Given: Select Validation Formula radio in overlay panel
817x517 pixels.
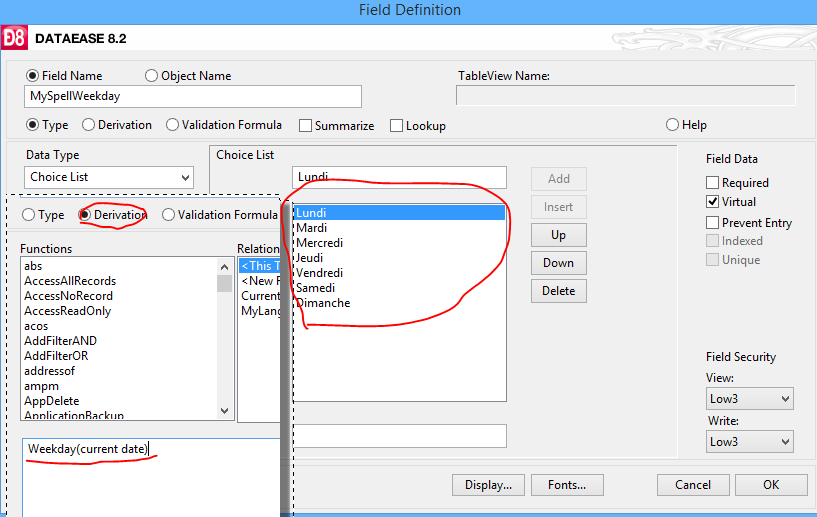Looking at the screenshot, I should point(168,215).
